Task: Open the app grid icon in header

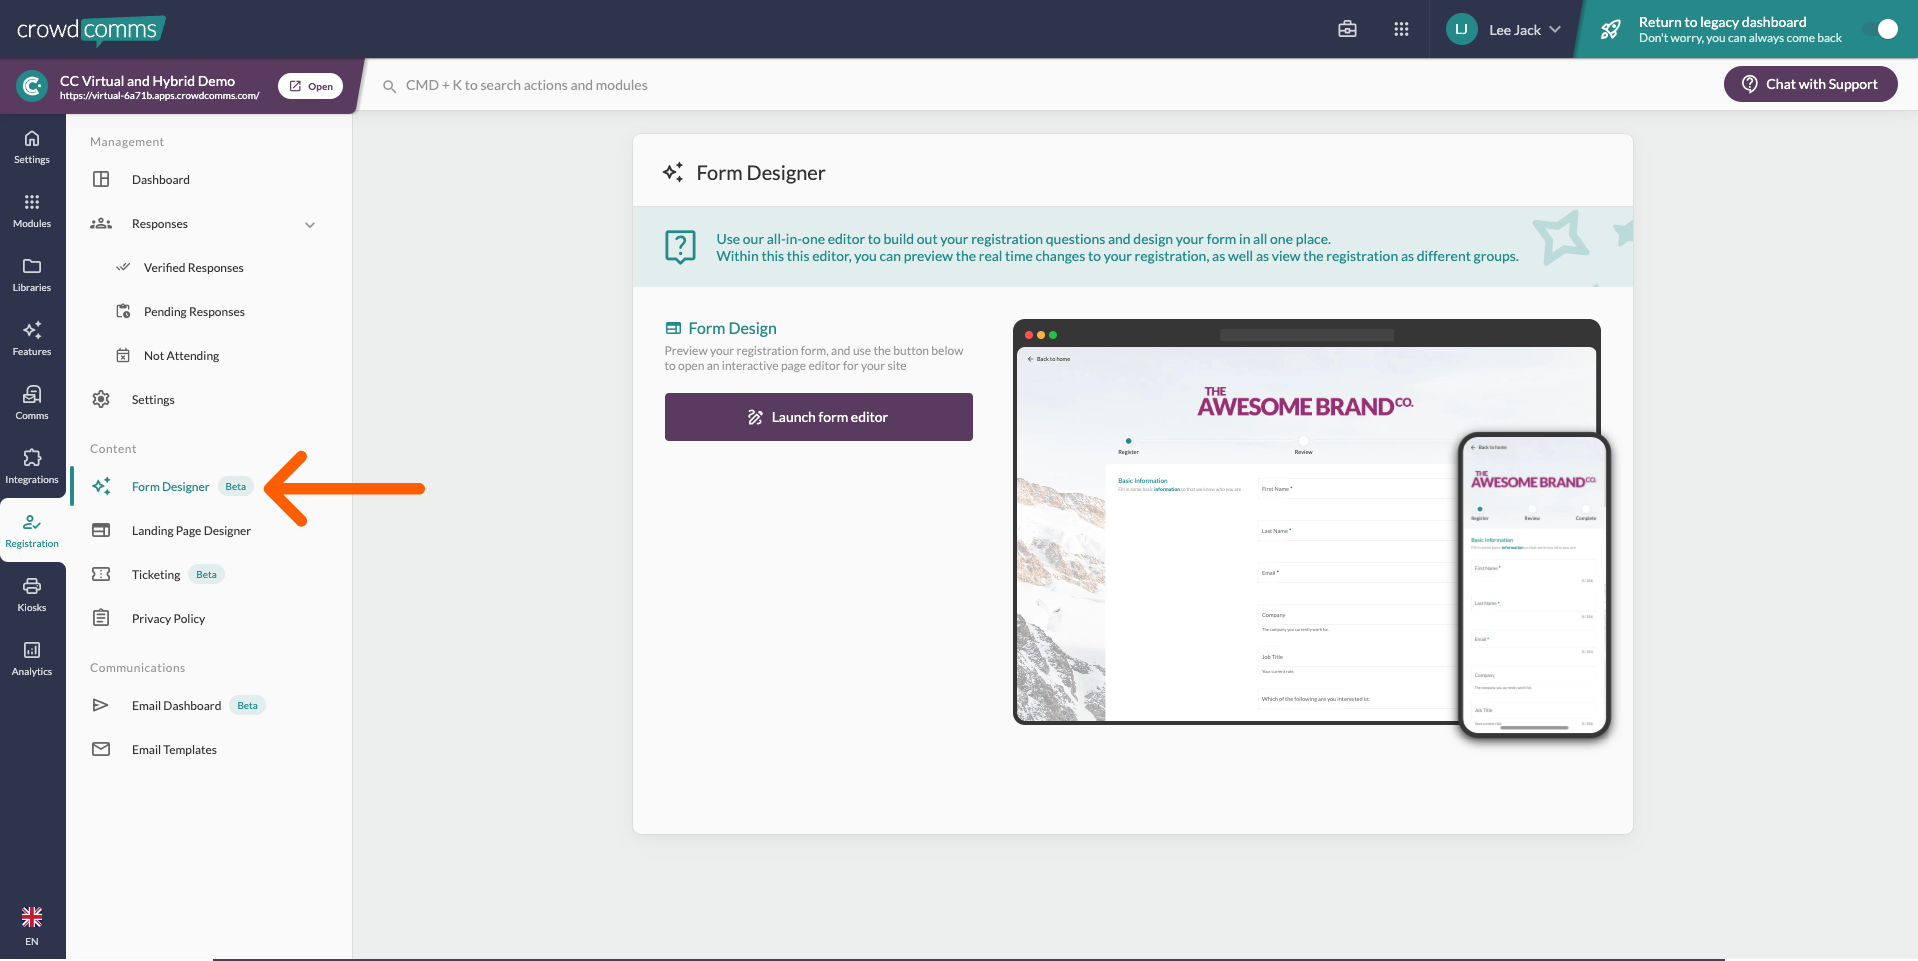Action: [x=1401, y=29]
